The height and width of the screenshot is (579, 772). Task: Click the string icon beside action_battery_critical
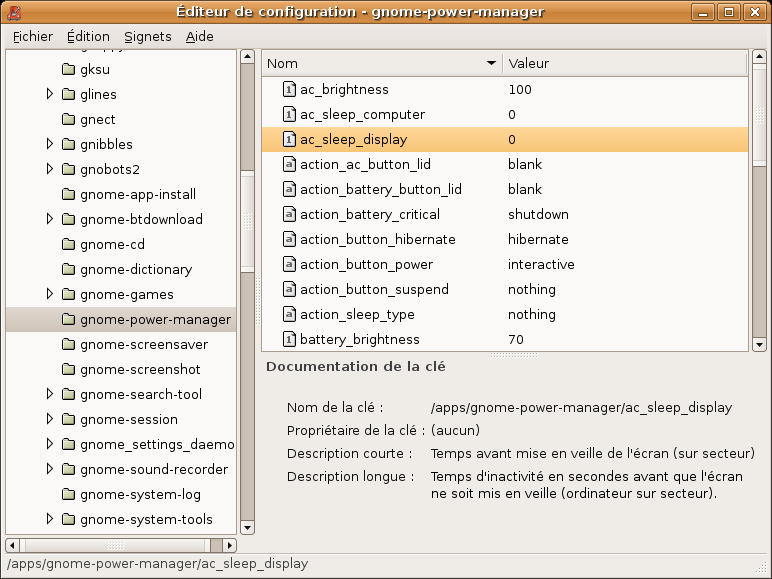click(x=289, y=215)
